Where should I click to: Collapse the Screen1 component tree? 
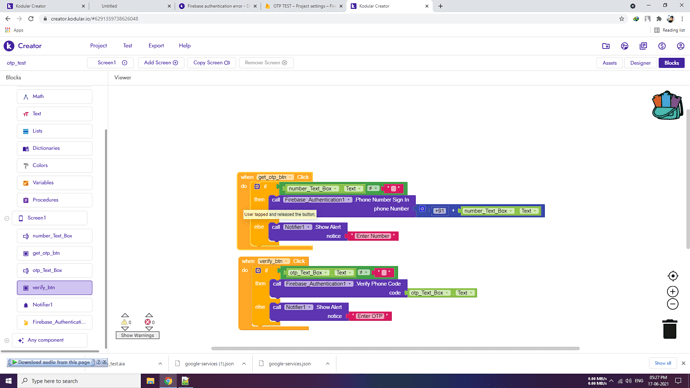[7, 218]
